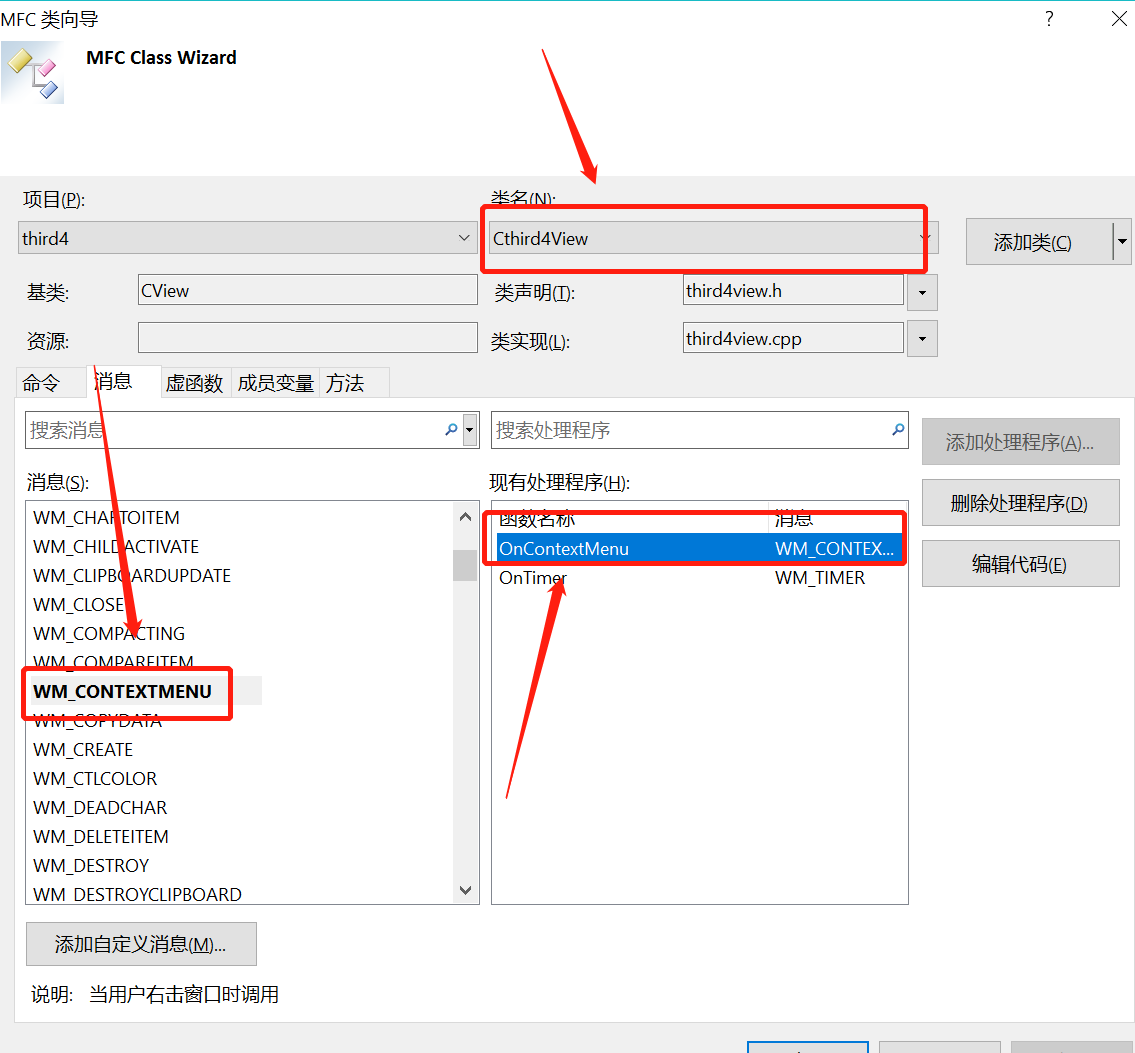The height and width of the screenshot is (1053, 1135).
Task: Open the 成员变量 tab
Action: click(275, 382)
